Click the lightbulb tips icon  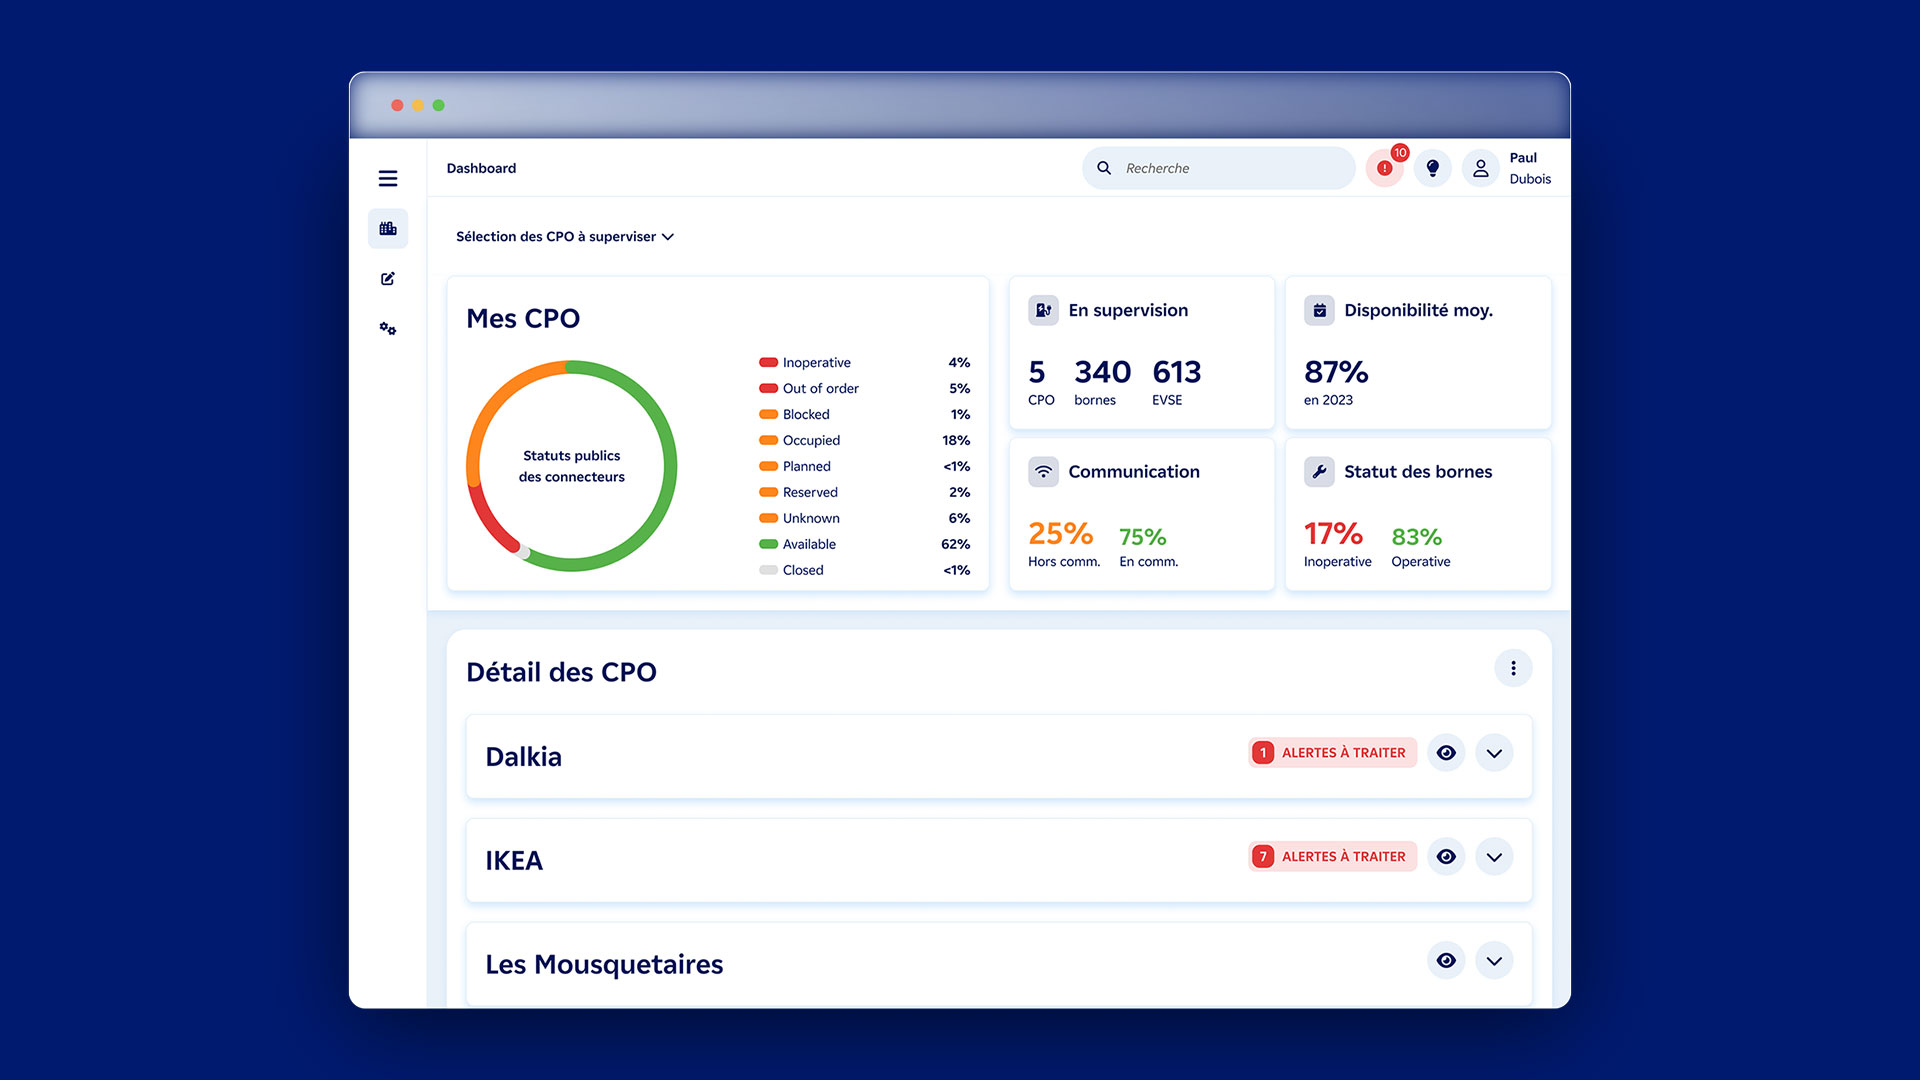1432,168
